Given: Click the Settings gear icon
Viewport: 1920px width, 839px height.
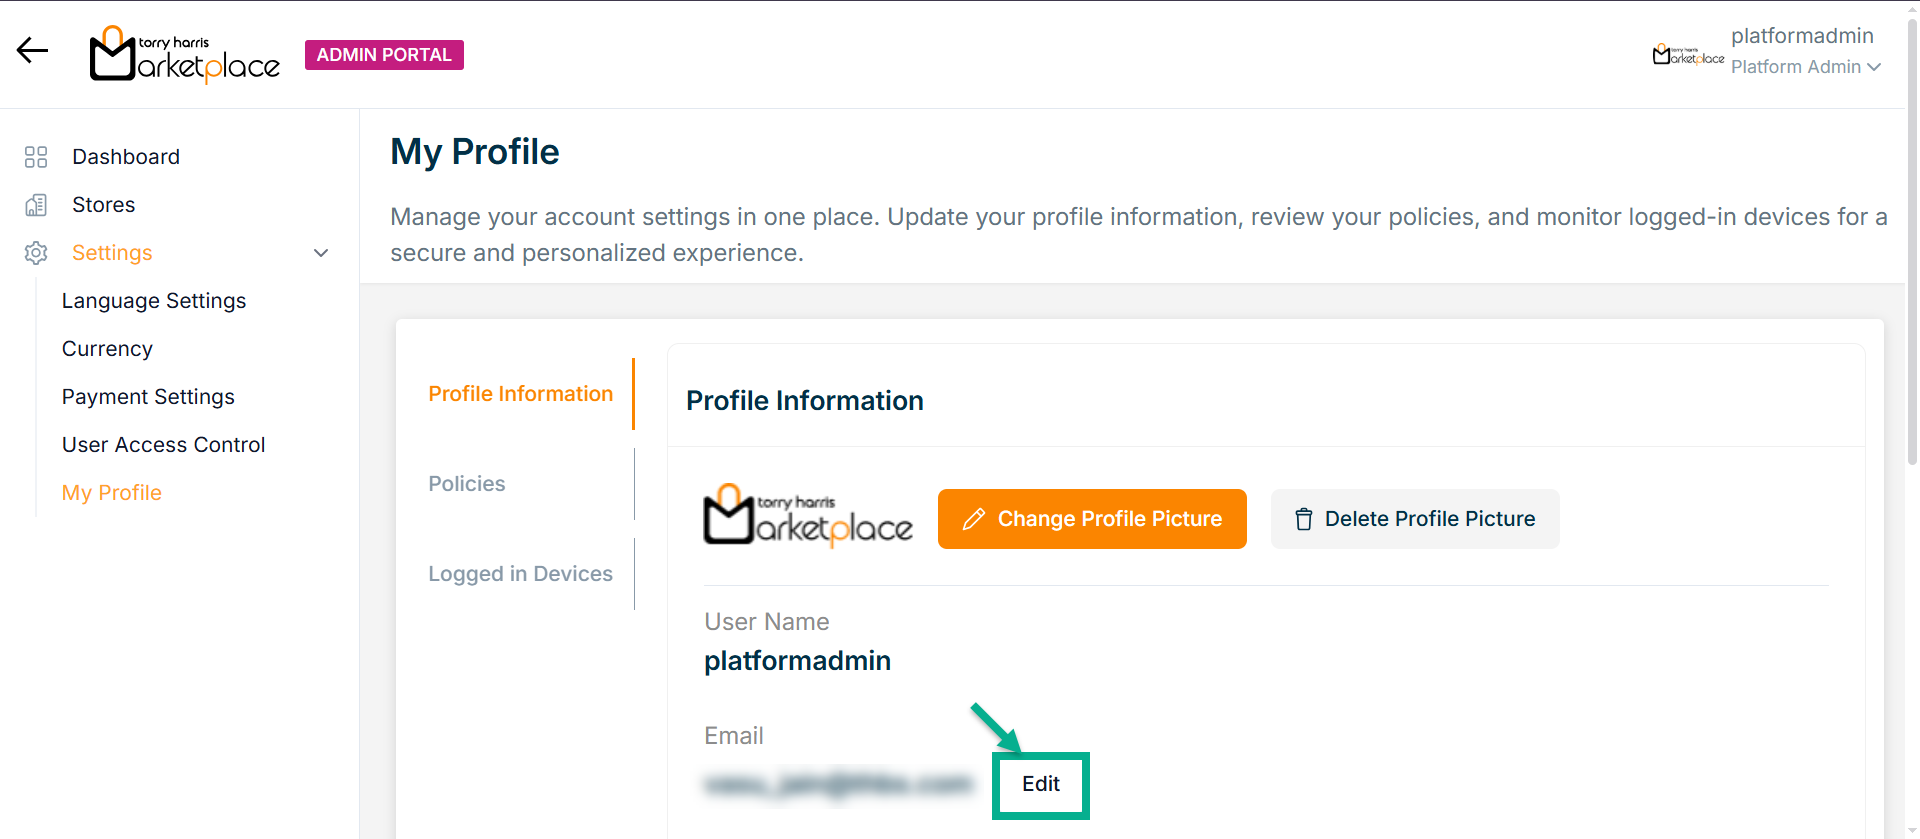Looking at the screenshot, I should click(36, 253).
